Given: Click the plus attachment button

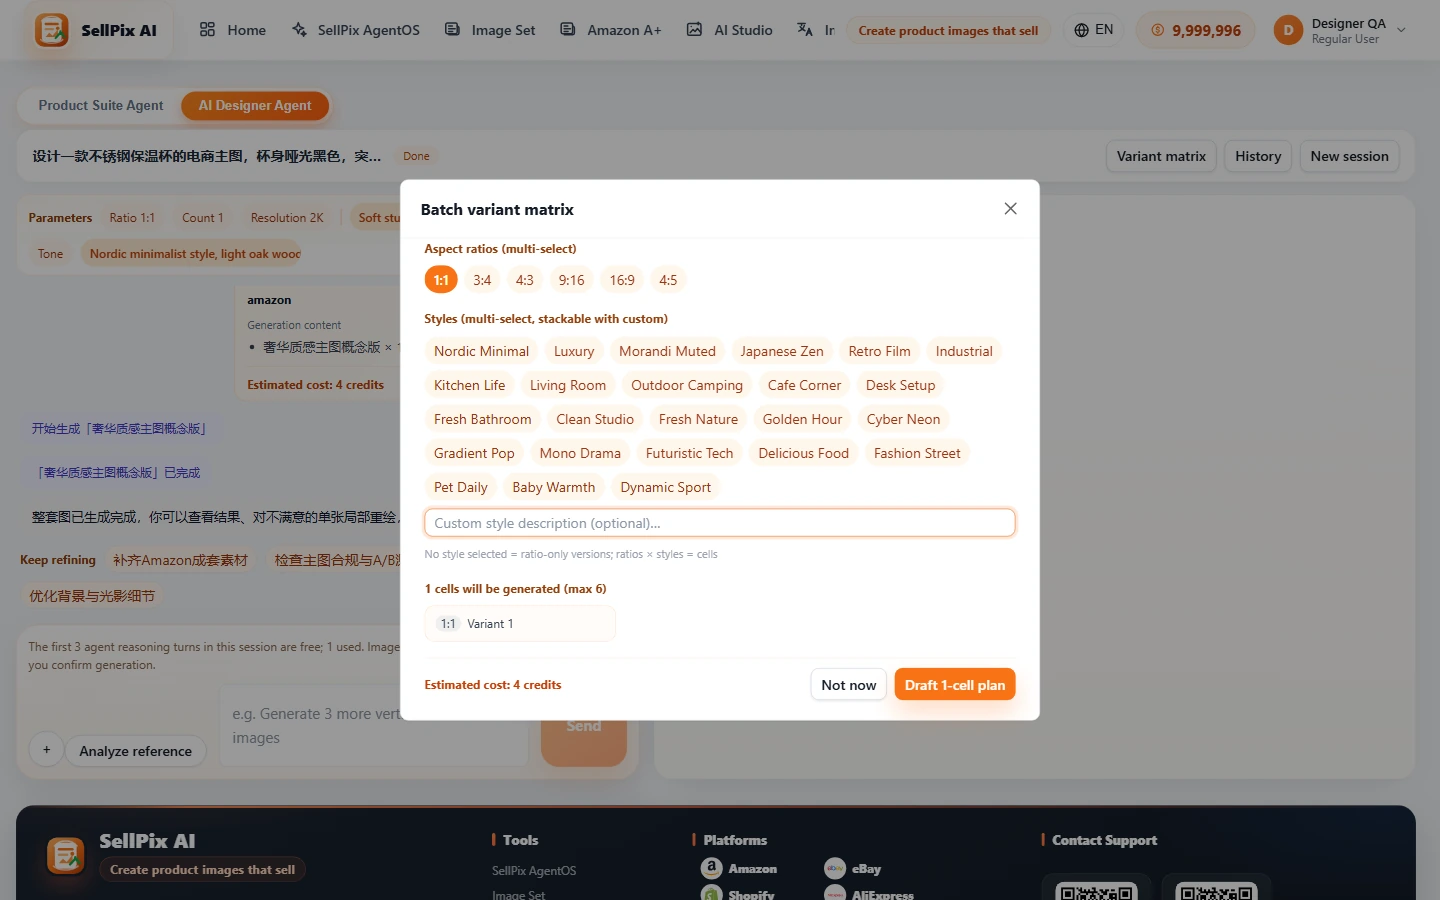Looking at the screenshot, I should click(46, 750).
